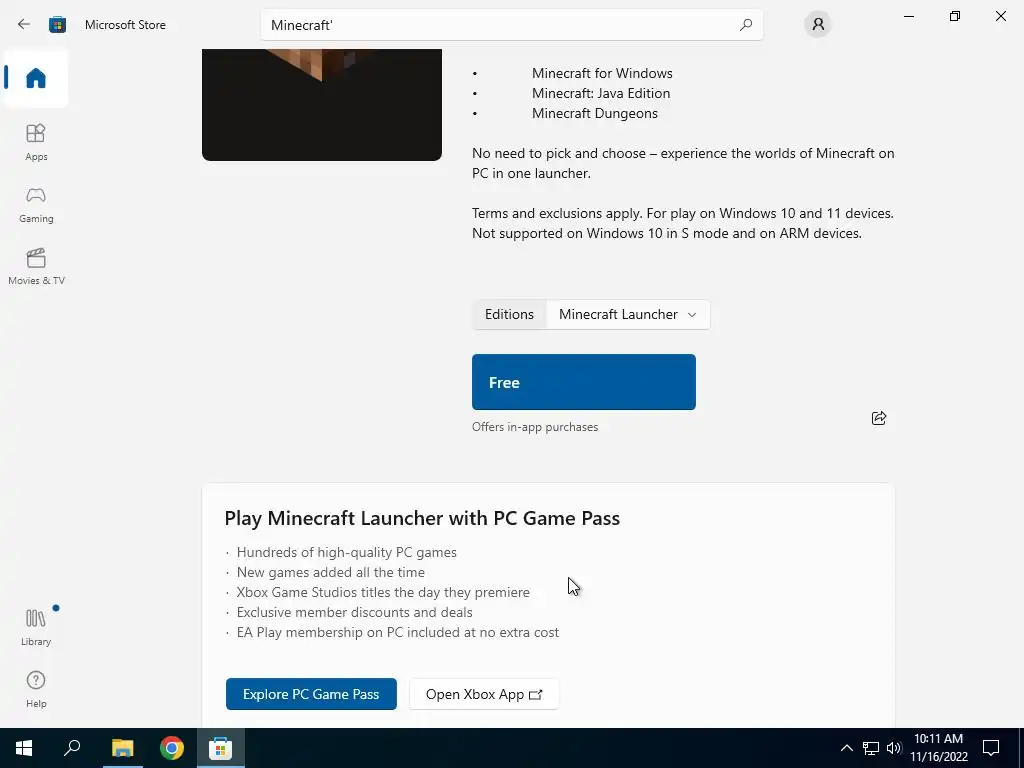Launch Google Chrome from taskbar

pyautogui.click(x=172, y=748)
